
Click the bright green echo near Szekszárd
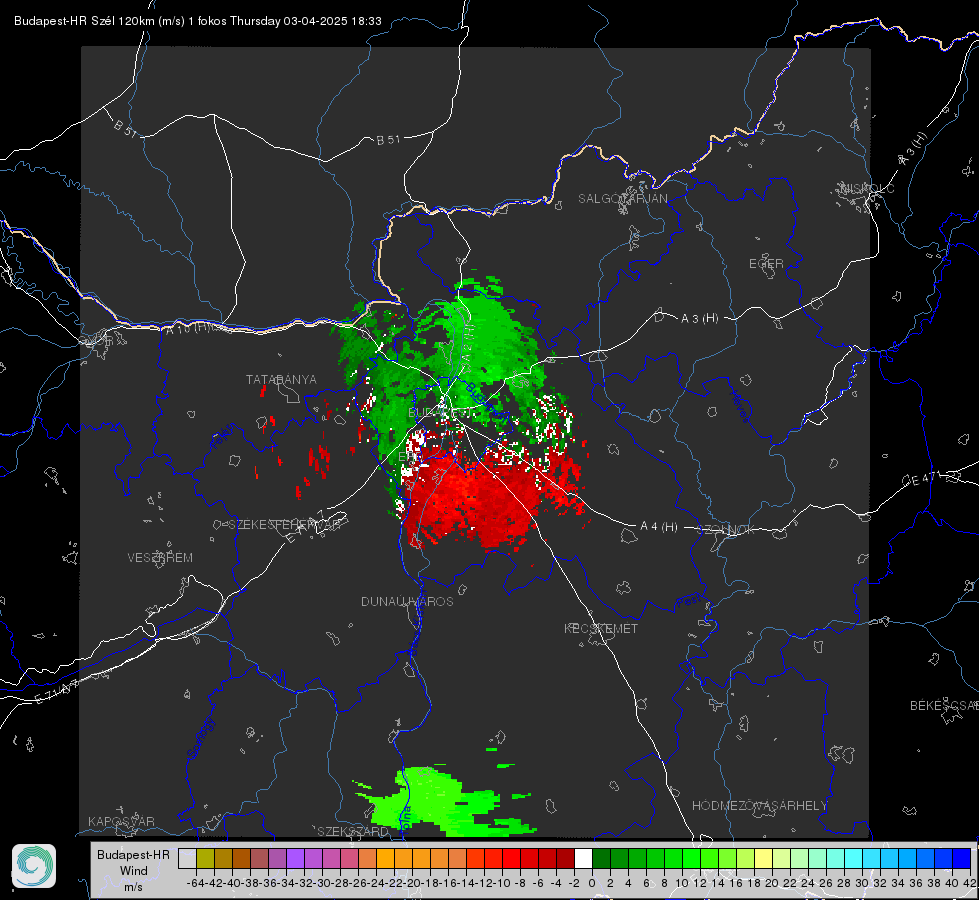pos(443,803)
